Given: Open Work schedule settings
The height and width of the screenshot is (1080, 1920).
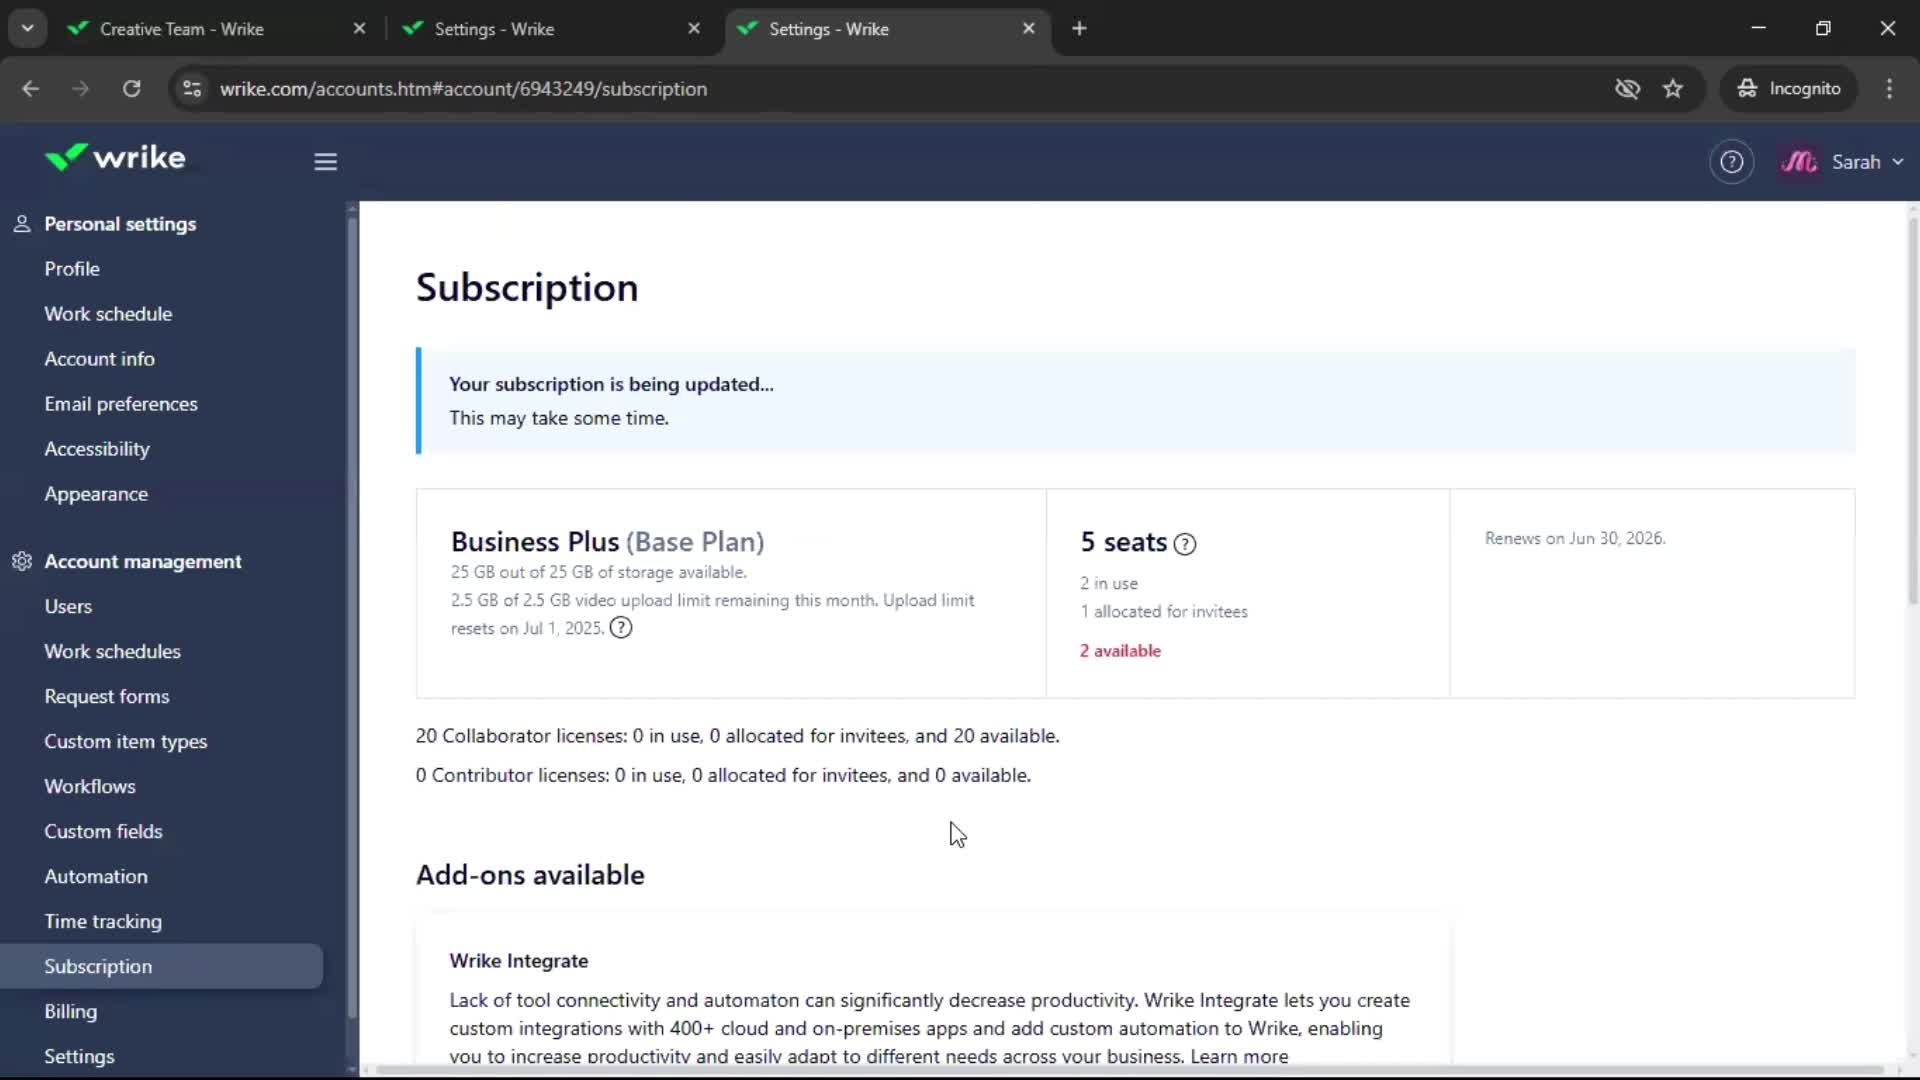Looking at the screenshot, I should point(108,314).
